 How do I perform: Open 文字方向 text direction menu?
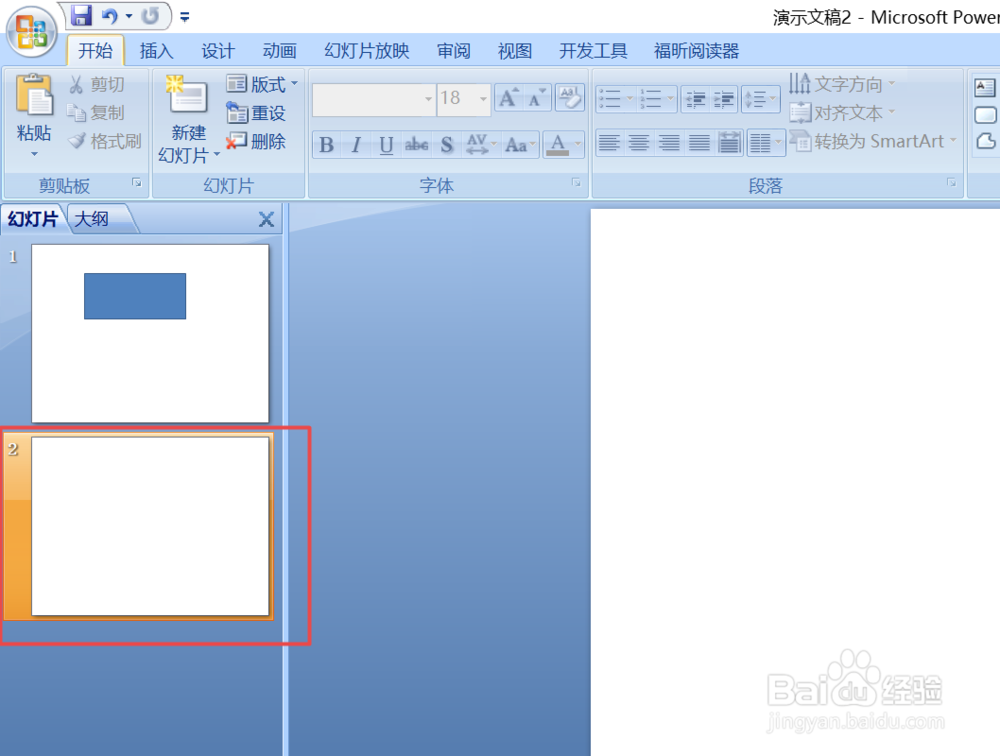pyautogui.click(x=842, y=84)
